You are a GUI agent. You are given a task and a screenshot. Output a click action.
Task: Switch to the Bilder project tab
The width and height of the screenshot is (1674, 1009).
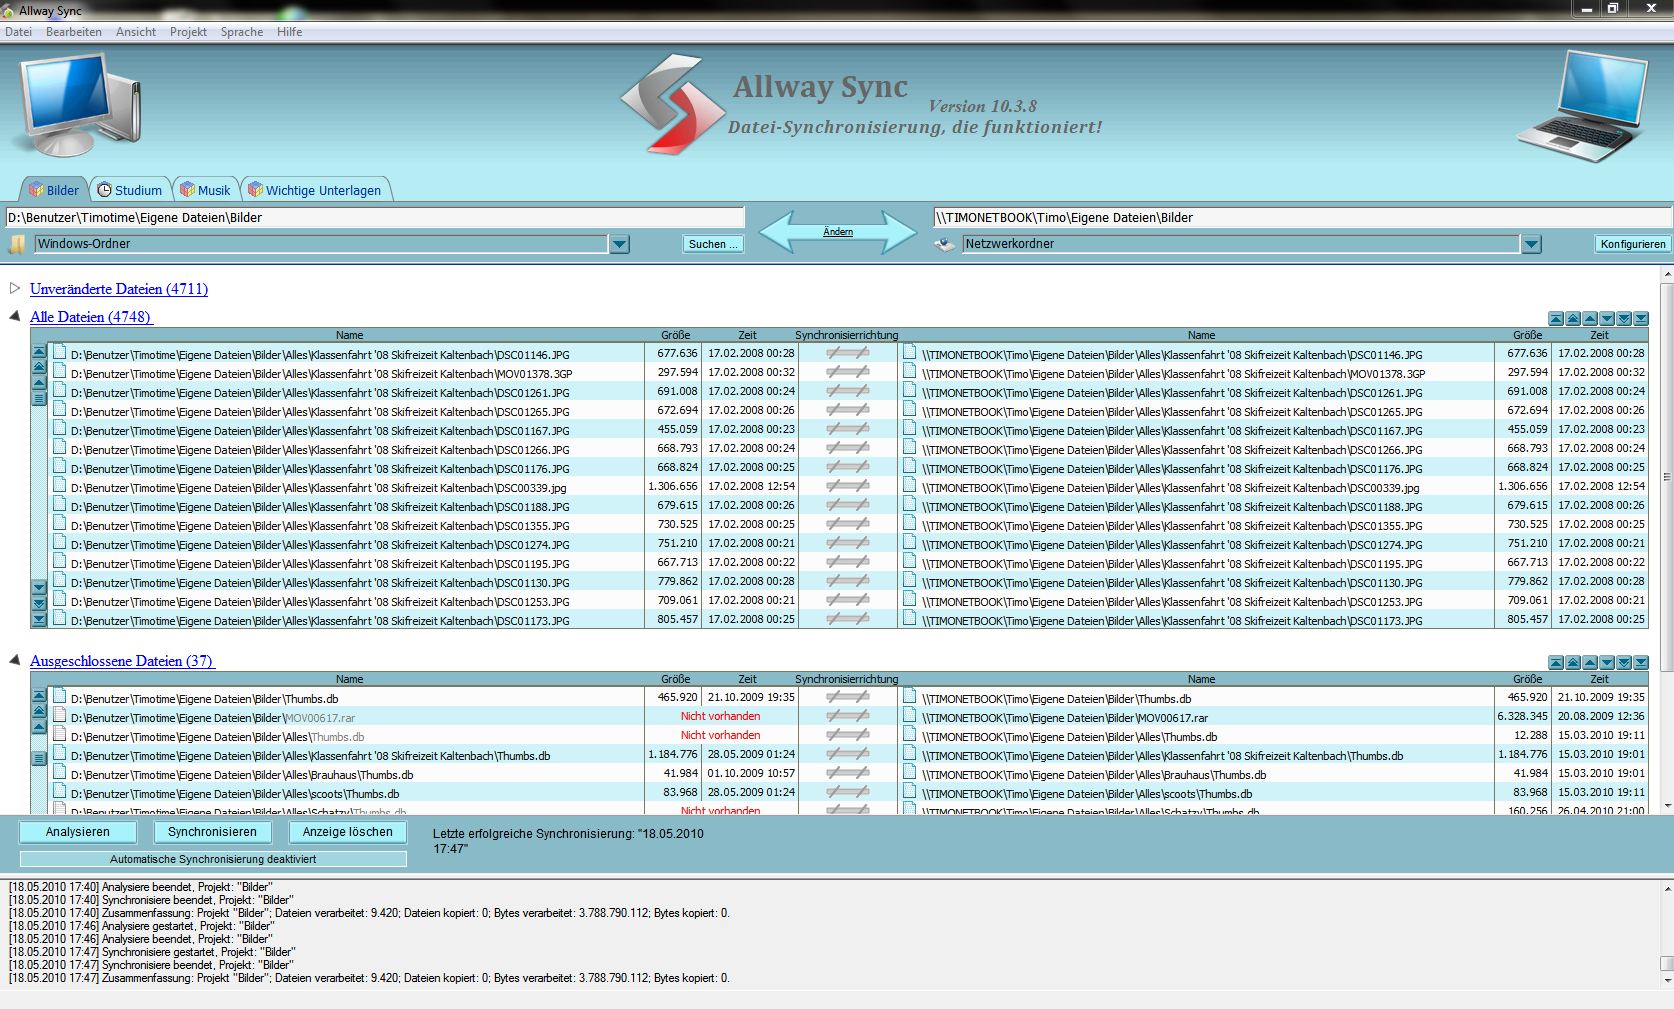tap(54, 190)
